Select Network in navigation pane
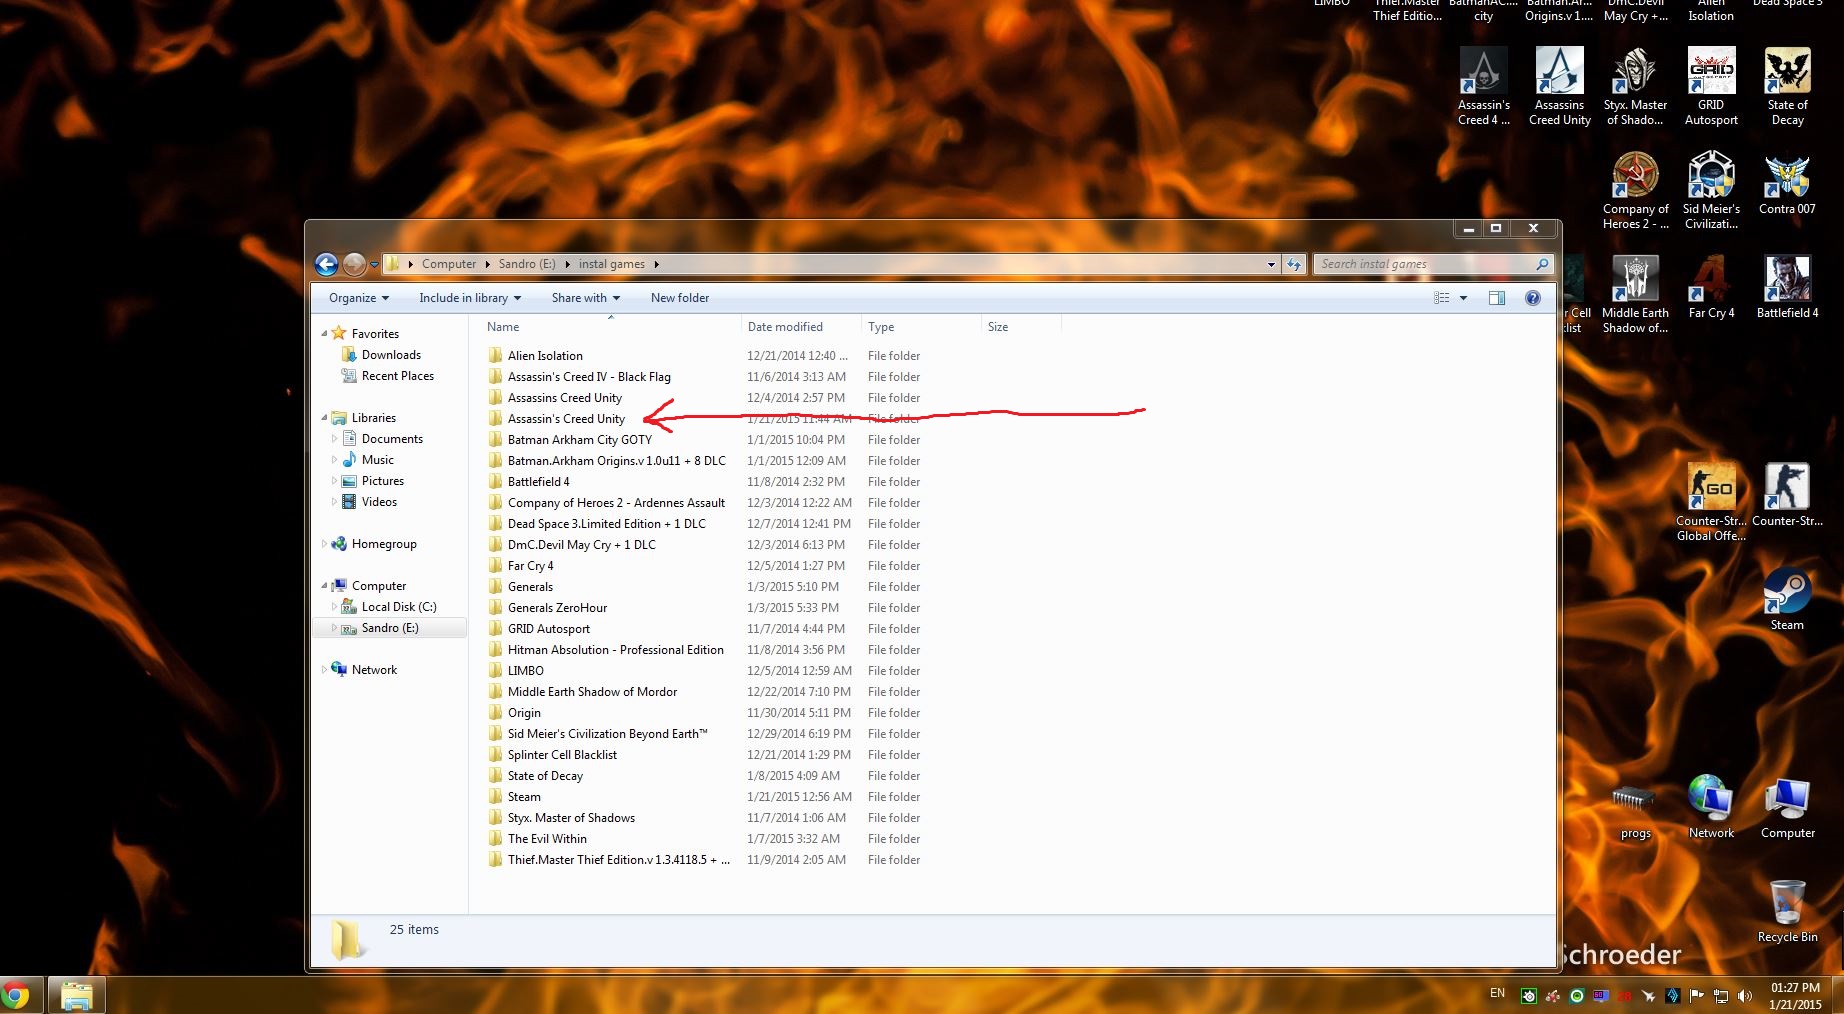This screenshot has height=1014, width=1844. pyautogui.click(x=374, y=670)
